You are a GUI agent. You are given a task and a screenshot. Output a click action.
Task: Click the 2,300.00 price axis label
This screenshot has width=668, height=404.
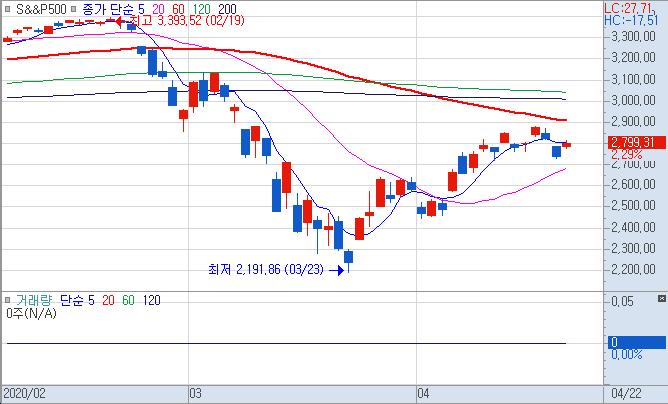[633, 248]
